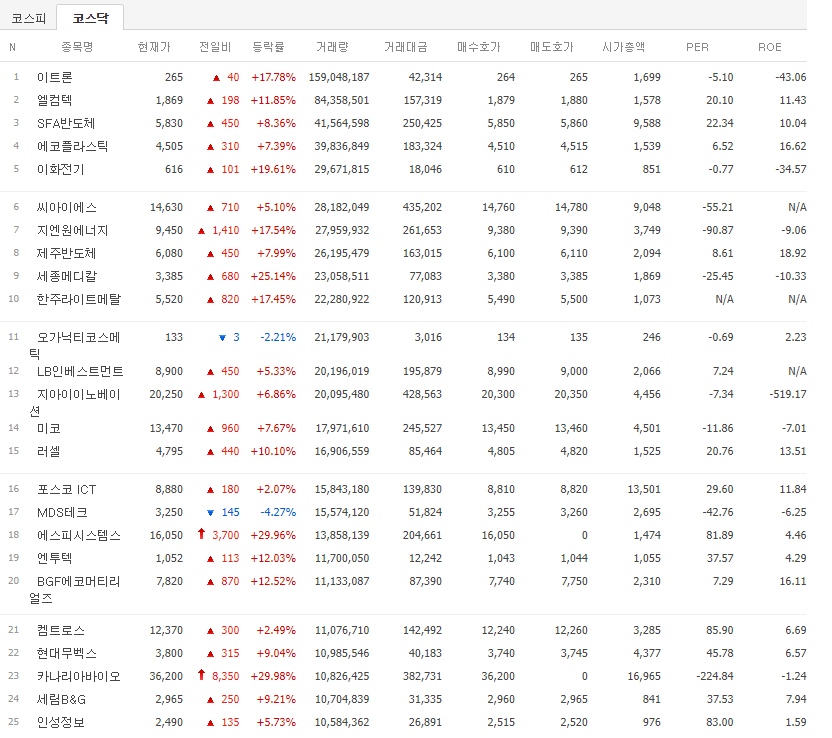This screenshot has height=738, width=832.
Task: Click the red up arrow in 지엔원에너지 row
Action: (x=202, y=231)
